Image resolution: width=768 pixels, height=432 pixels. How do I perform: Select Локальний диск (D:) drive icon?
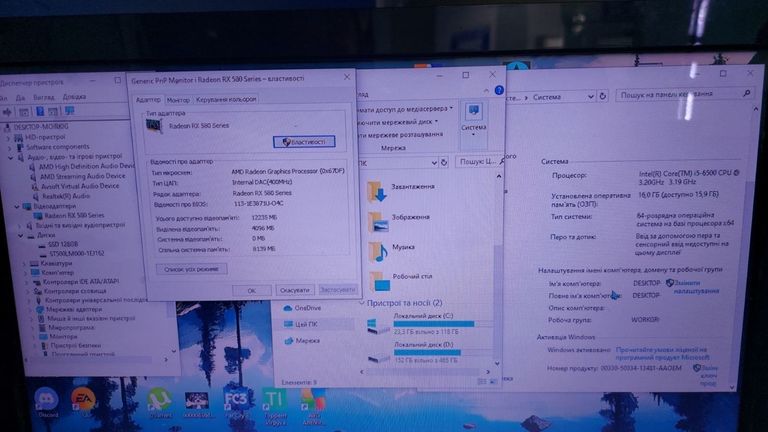pyautogui.click(x=379, y=356)
